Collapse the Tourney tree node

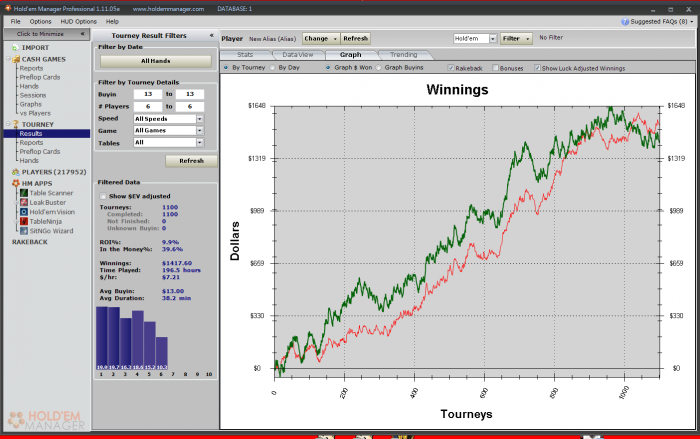coord(8,124)
